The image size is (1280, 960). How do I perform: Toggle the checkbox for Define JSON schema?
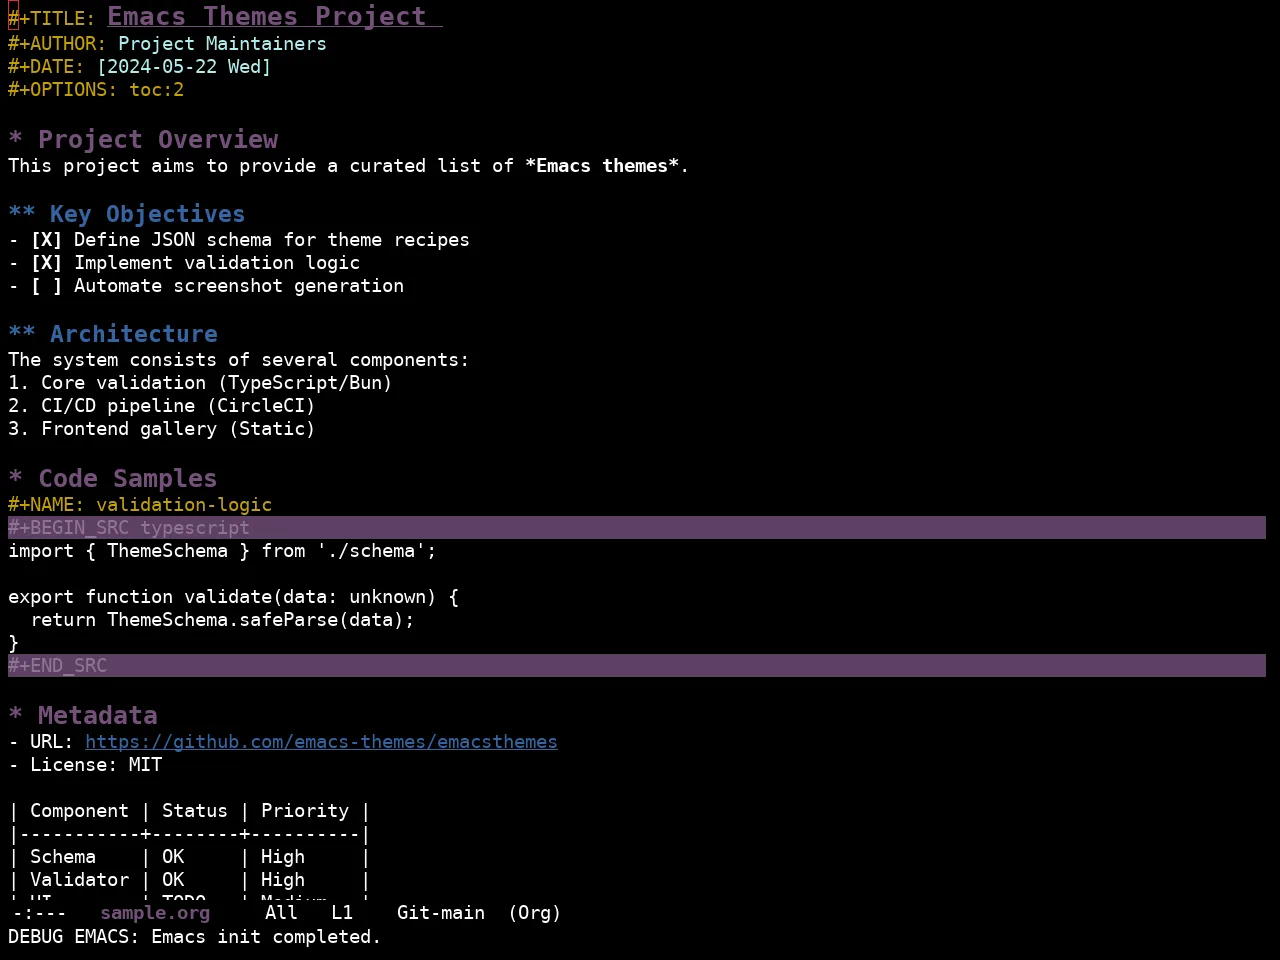coord(46,240)
